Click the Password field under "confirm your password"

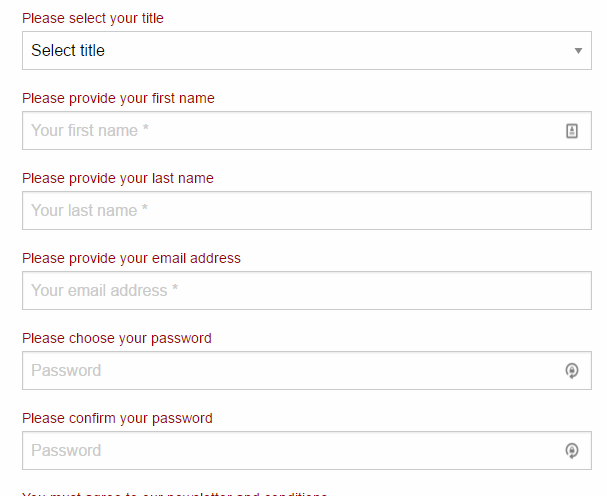pyautogui.click(x=290, y=450)
